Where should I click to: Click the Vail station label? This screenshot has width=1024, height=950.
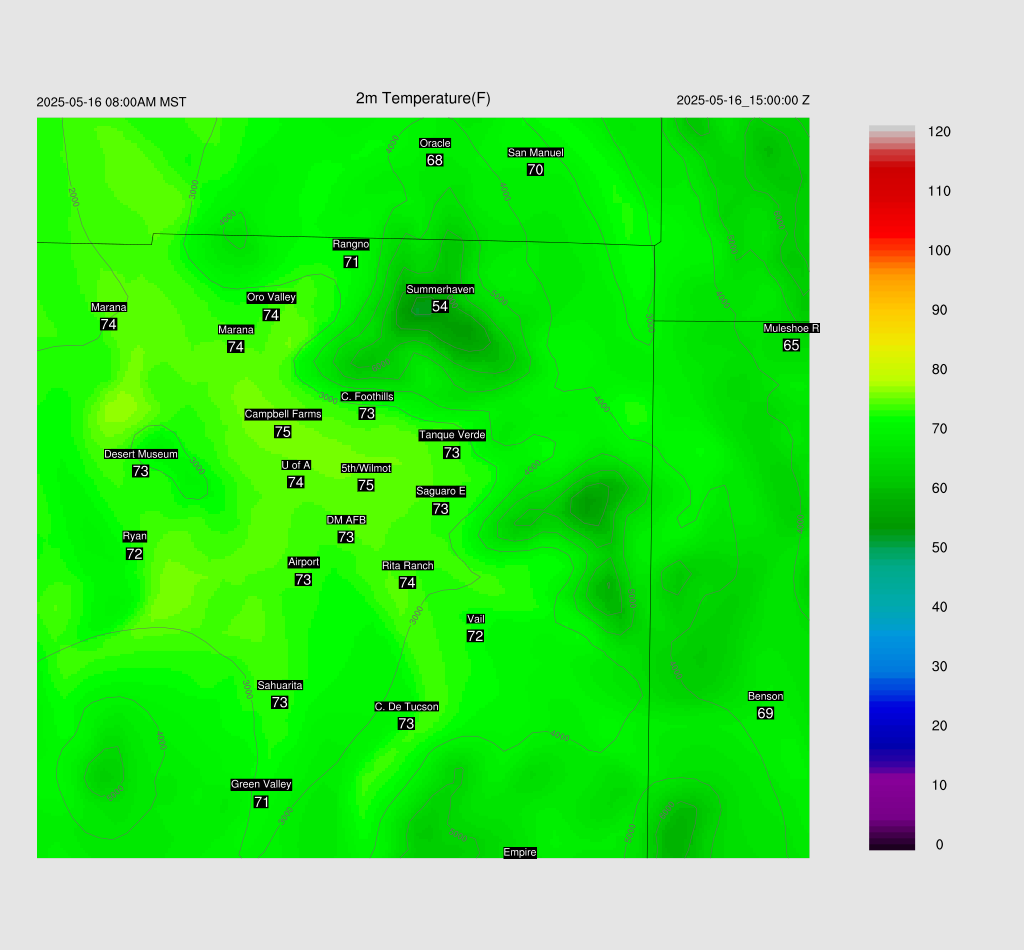tap(475, 619)
